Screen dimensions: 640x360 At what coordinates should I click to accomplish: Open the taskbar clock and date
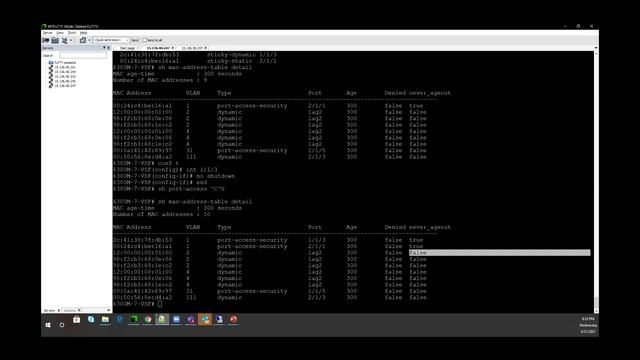point(588,325)
